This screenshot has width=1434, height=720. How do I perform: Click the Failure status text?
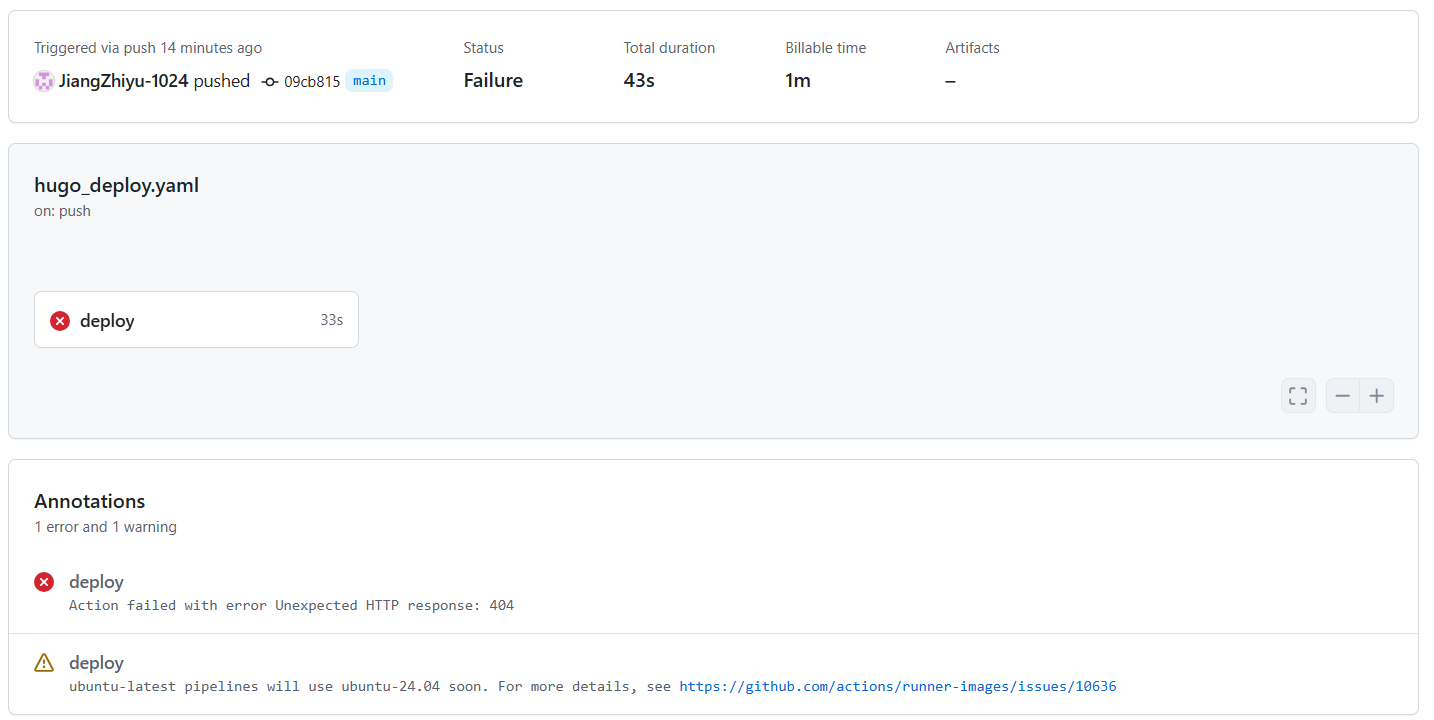click(x=493, y=81)
